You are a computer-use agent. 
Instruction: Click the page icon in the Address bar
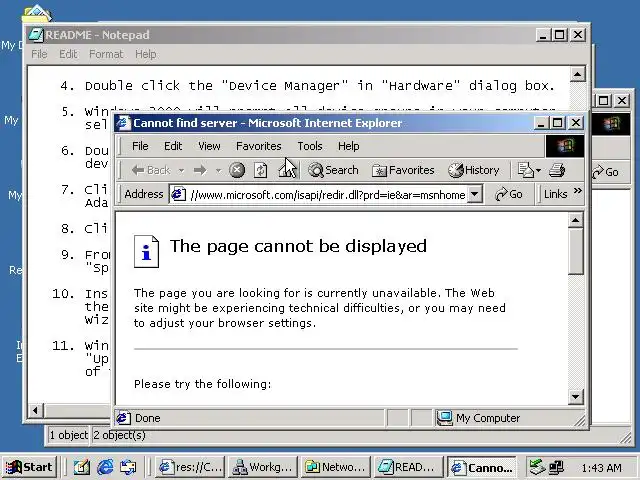178,194
